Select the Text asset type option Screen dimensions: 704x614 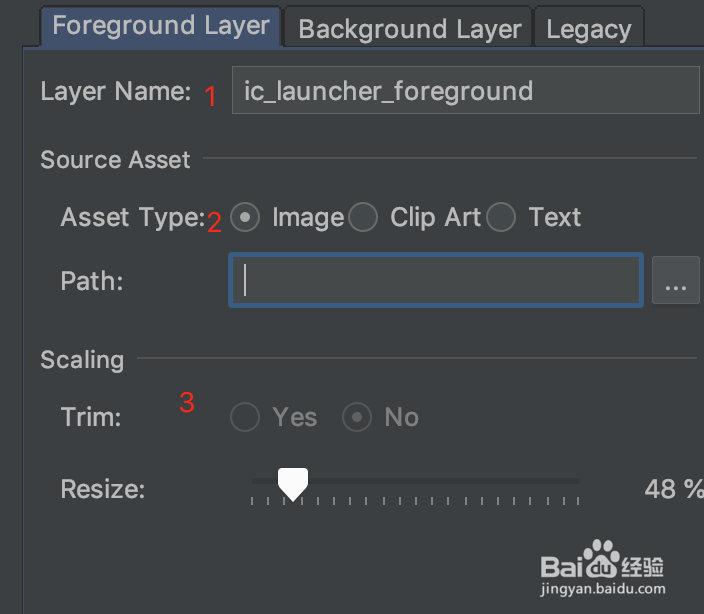pos(502,217)
